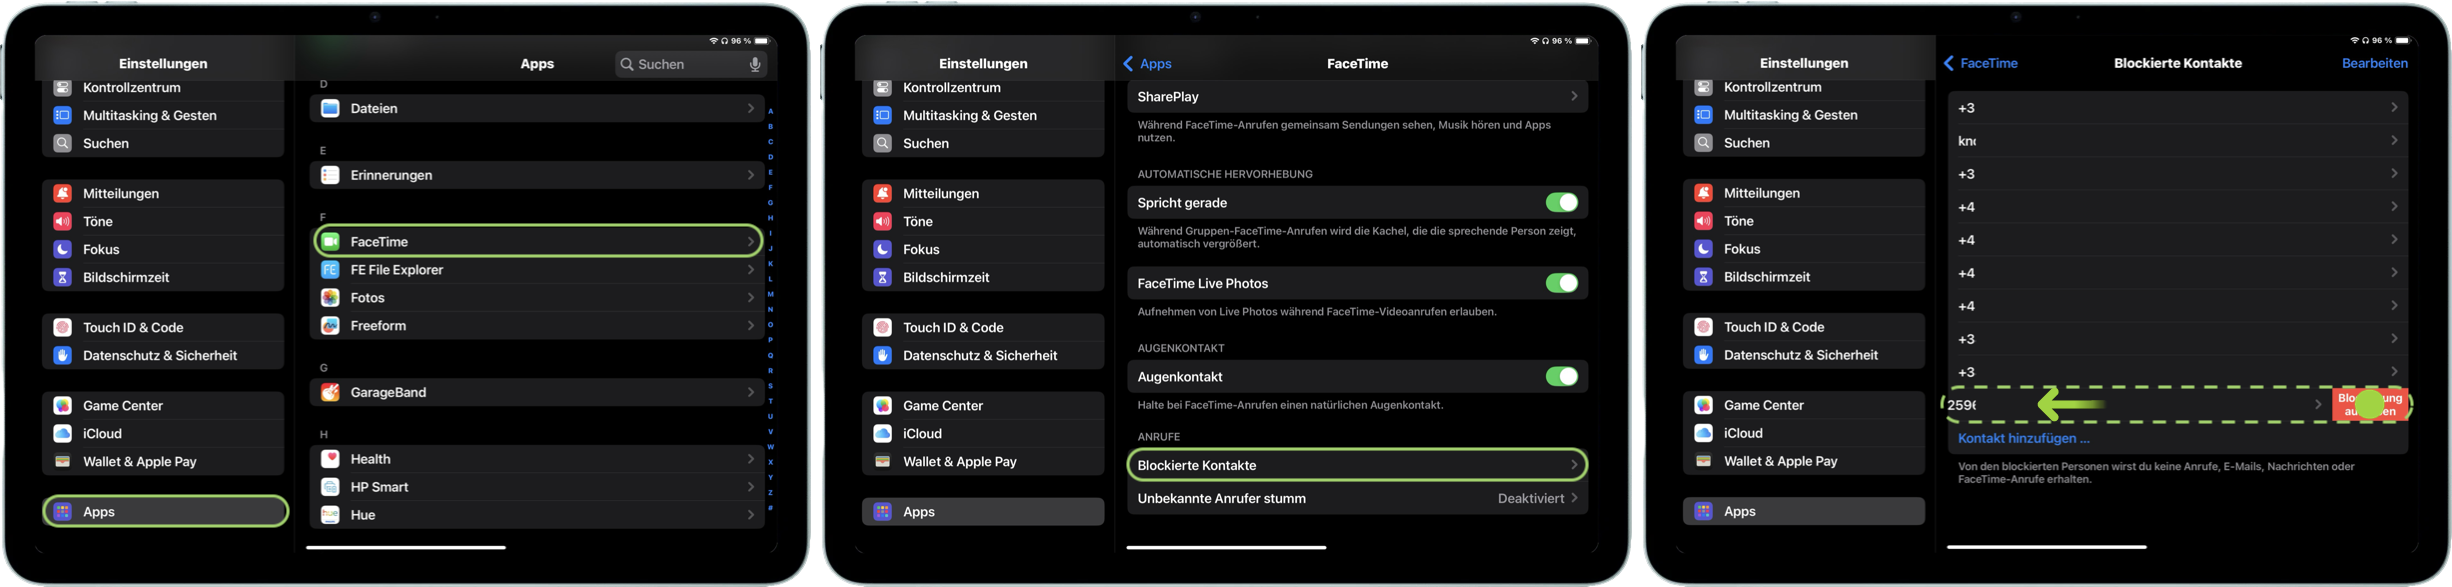
Task: Toggle the Augenkontakt switch
Action: [1561, 377]
